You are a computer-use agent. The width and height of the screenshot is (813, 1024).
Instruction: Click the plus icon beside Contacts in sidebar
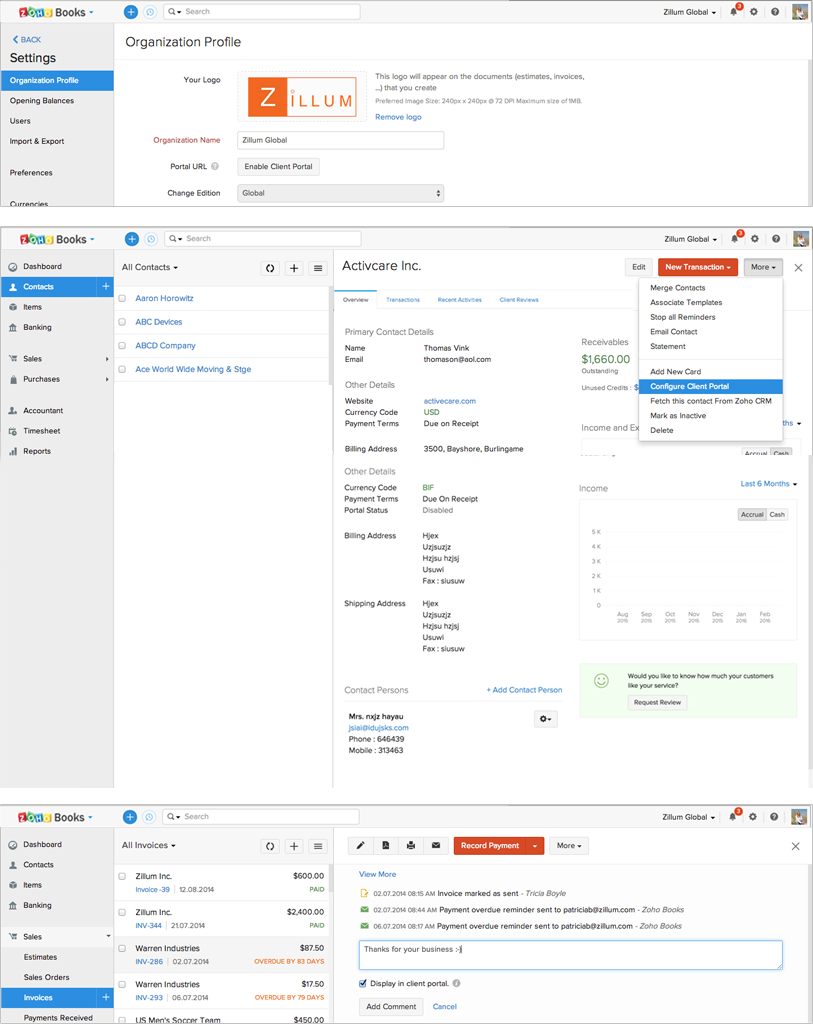click(105, 287)
